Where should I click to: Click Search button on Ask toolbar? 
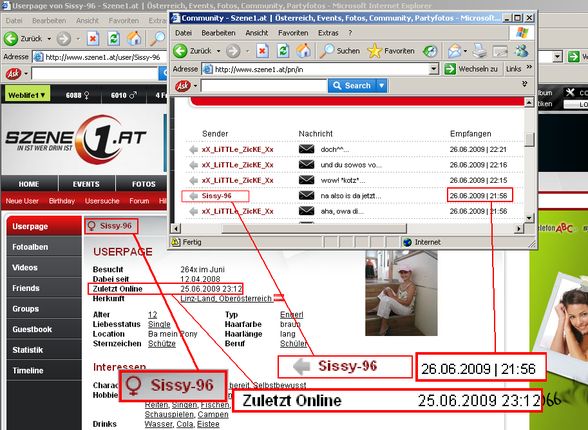[x=352, y=85]
